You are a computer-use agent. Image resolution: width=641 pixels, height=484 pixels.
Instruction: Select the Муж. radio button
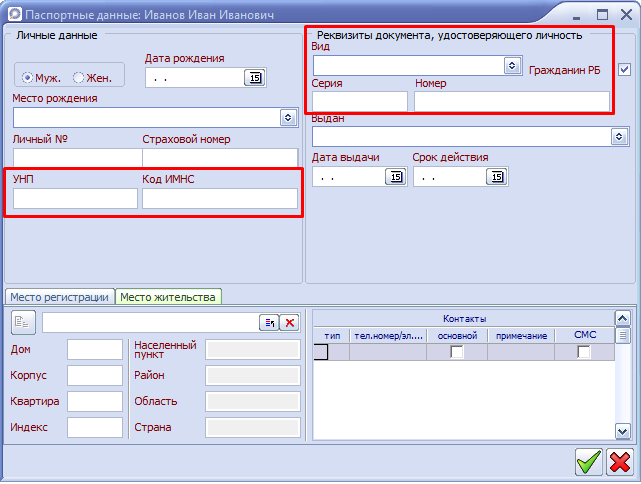[x=28, y=78]
